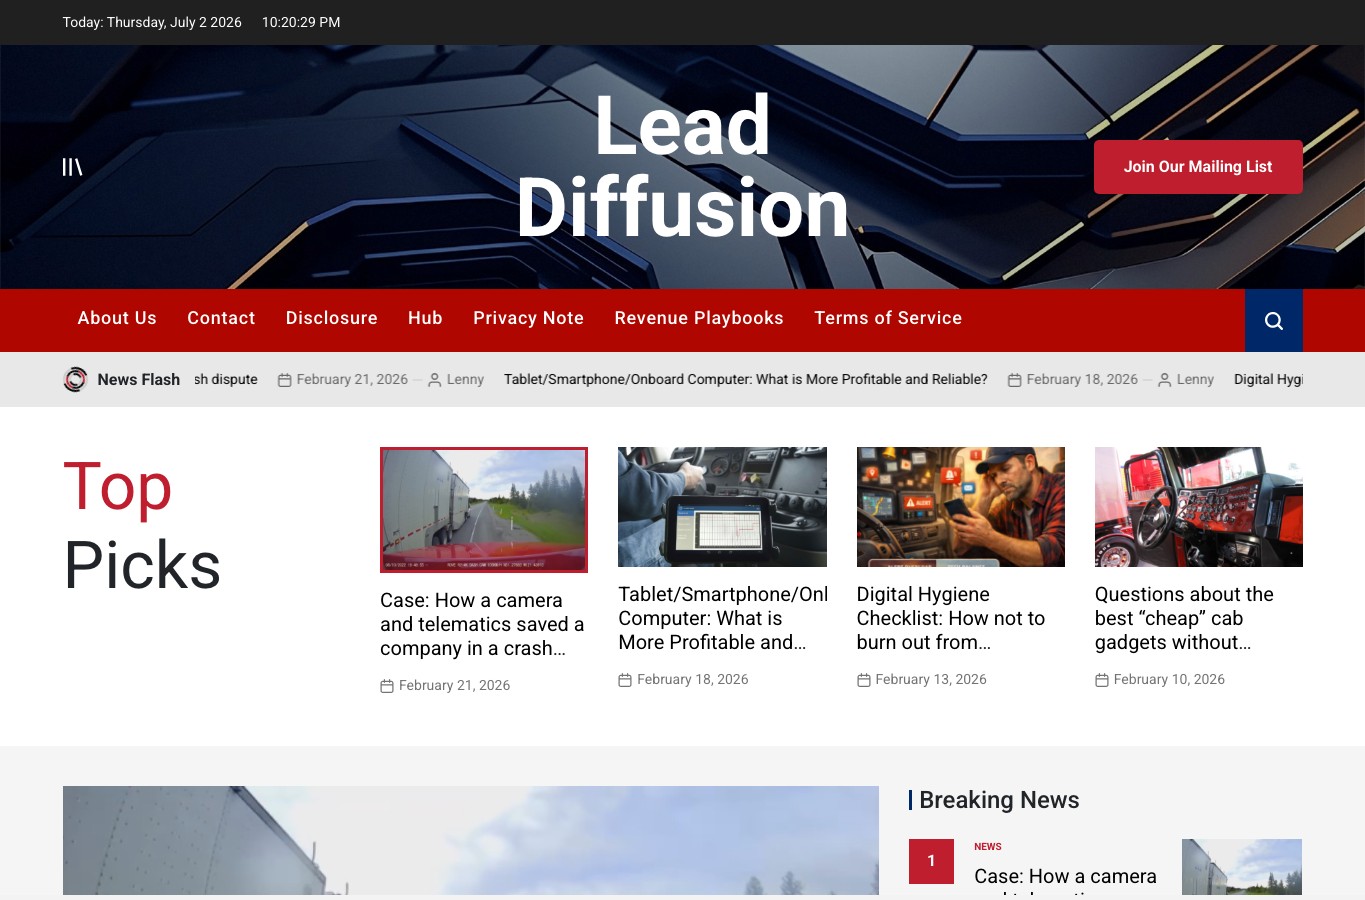Click calendar icon next to February 13, 2026
The image size is (1365, 900).
click(864, 680)
